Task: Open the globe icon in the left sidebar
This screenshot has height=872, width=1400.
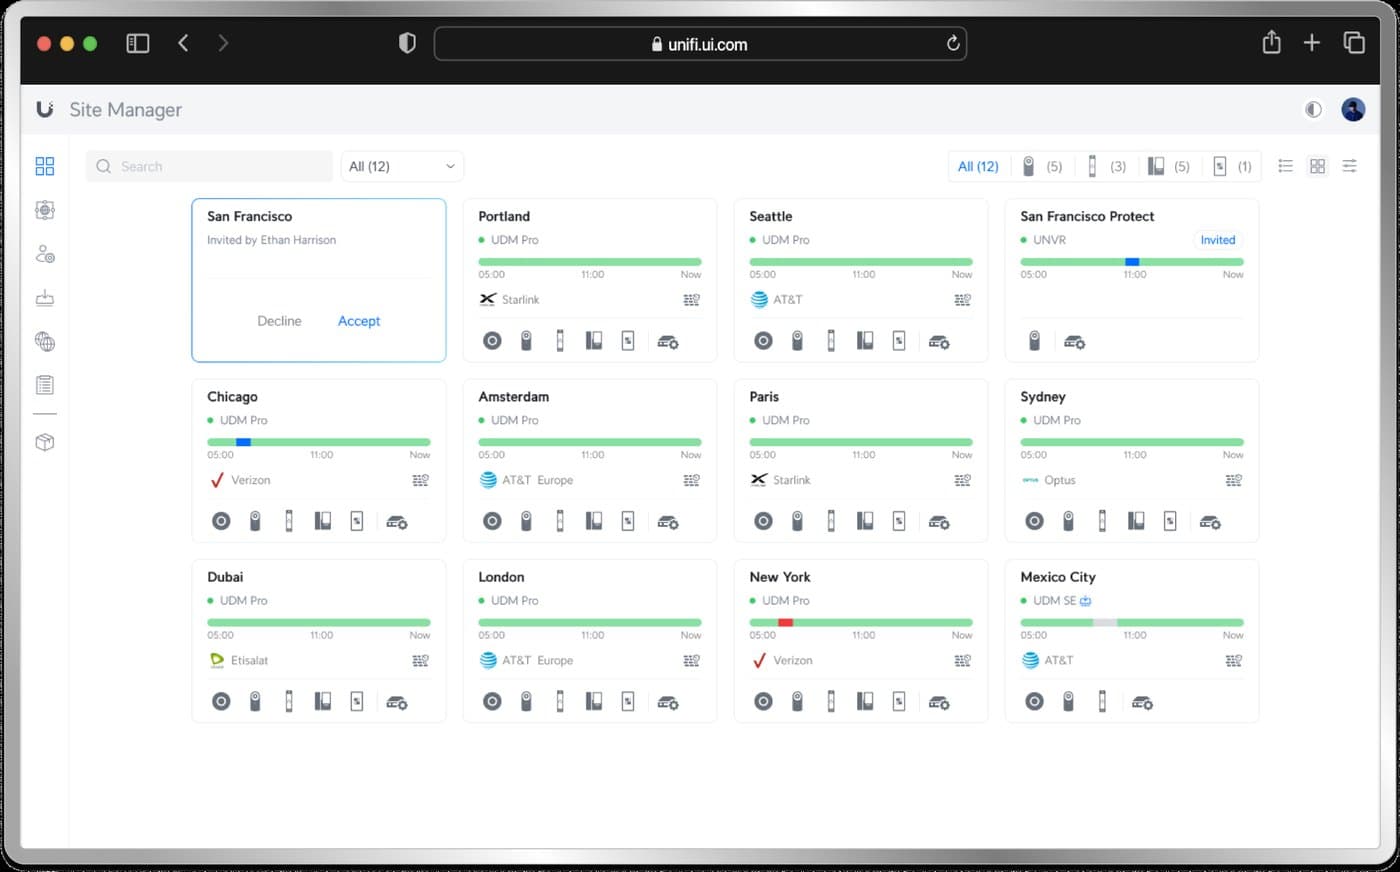Action: 45,342
